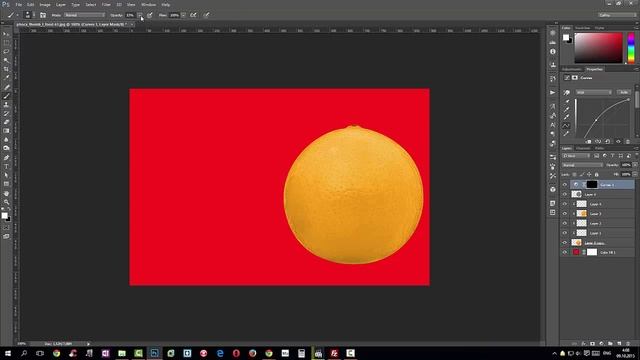Open the Window menu

pos(148,4)
